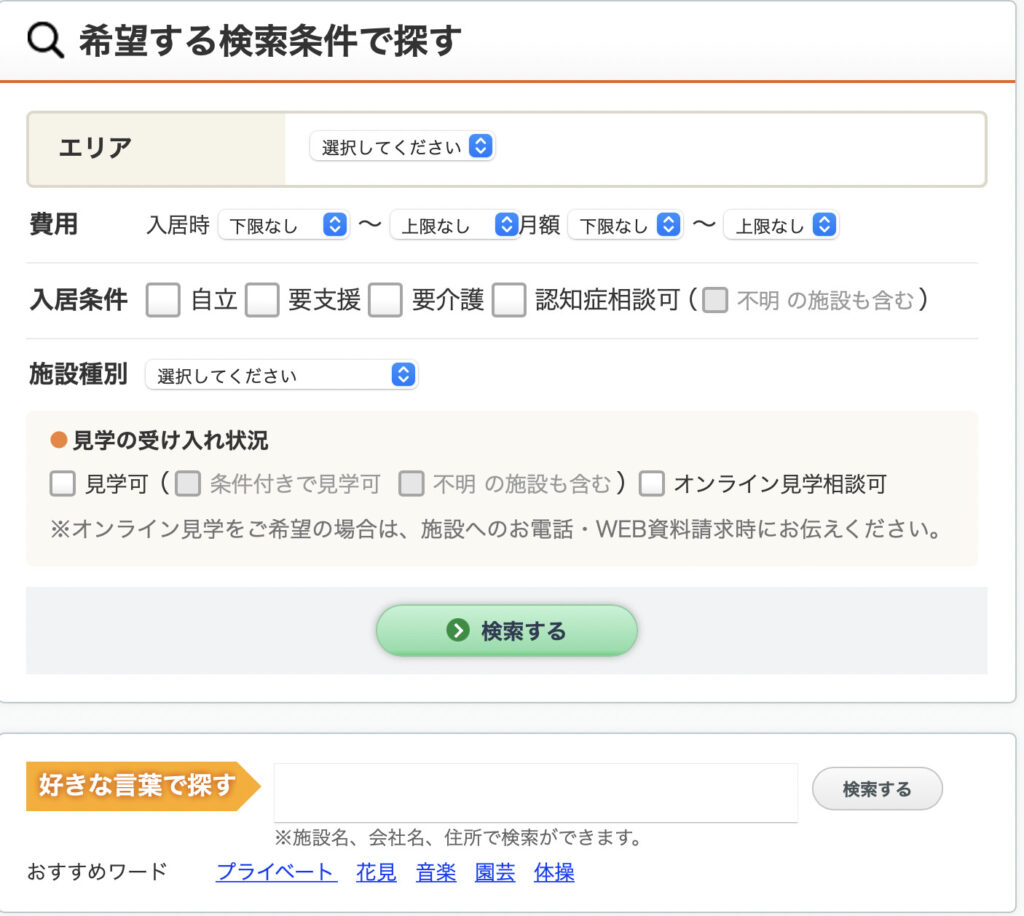Open 入居時 lower limit dropdown

[283, 225]
